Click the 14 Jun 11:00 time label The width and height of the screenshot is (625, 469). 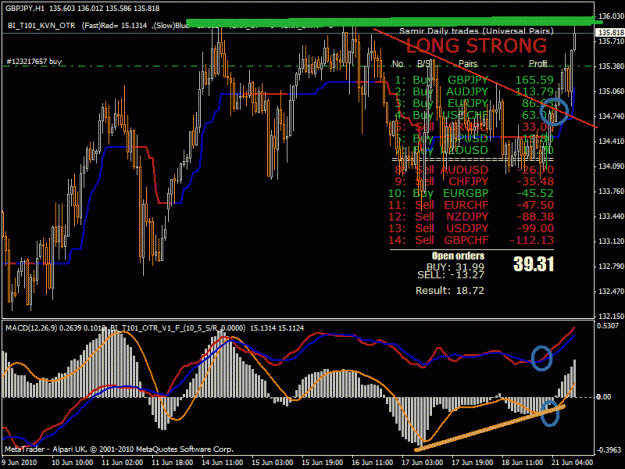click(x=222, y=463)
